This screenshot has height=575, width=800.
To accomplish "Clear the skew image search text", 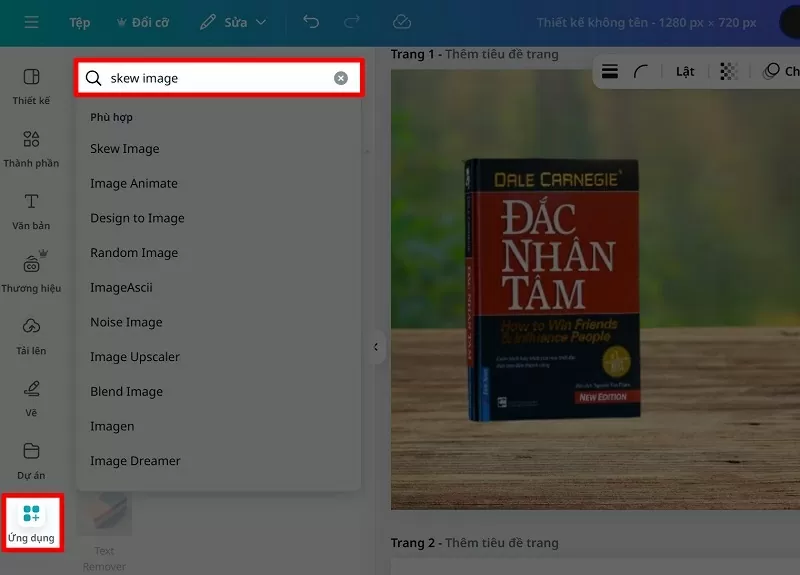I will 341,78.
